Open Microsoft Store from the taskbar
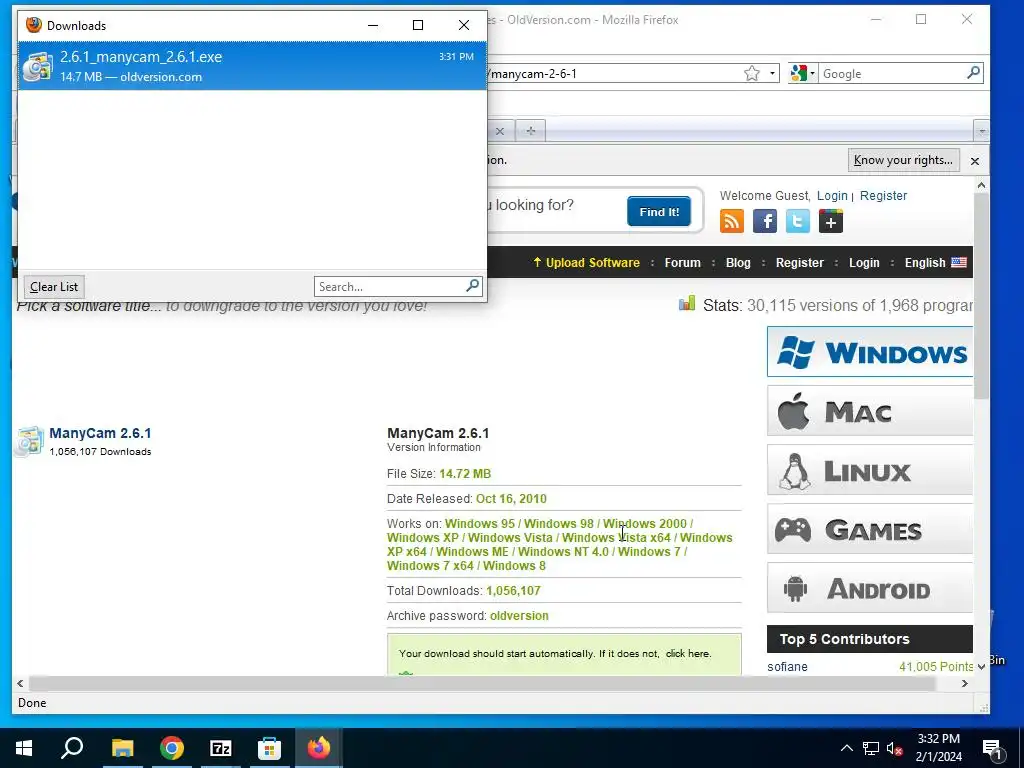The image size is (1024, 768). tap(269, 748)
